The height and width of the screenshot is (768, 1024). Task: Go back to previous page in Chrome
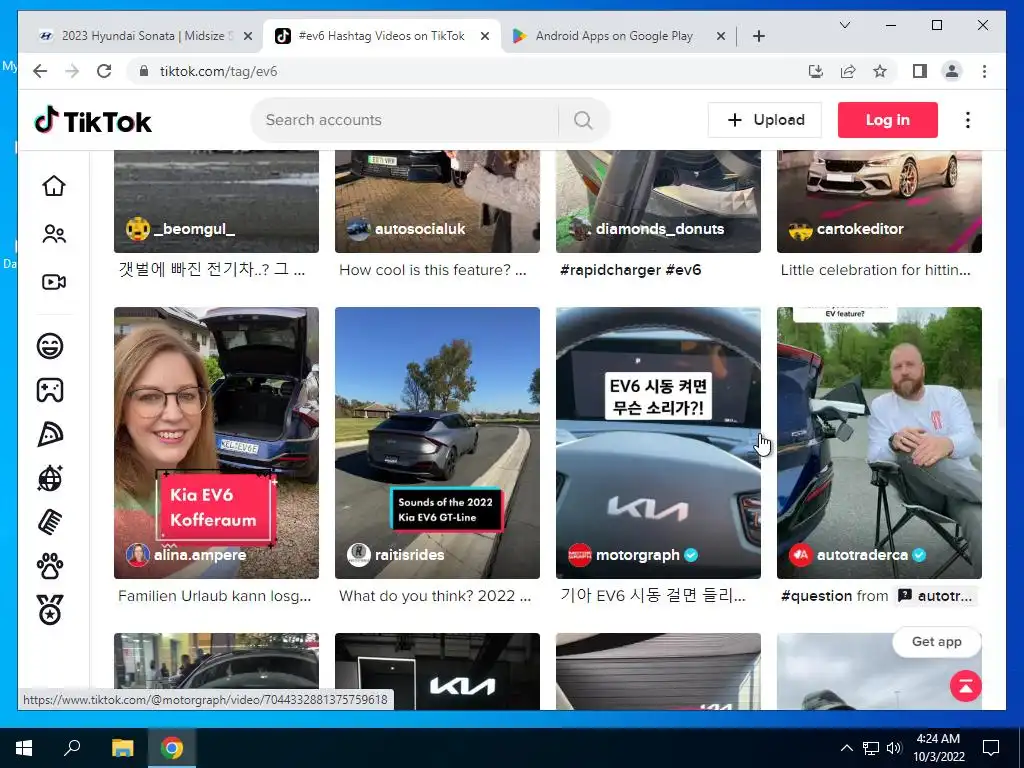[40, 71]
